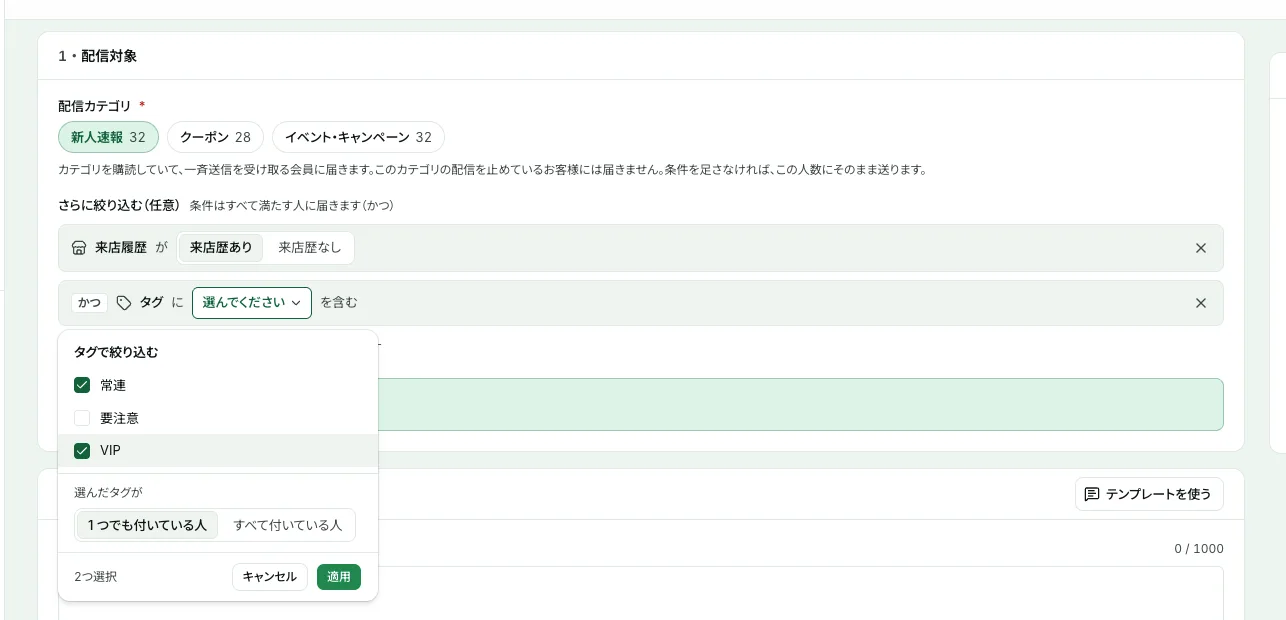1286x620 pixels.
Task: Click the かつ condition badge
Action: (89, 303)
